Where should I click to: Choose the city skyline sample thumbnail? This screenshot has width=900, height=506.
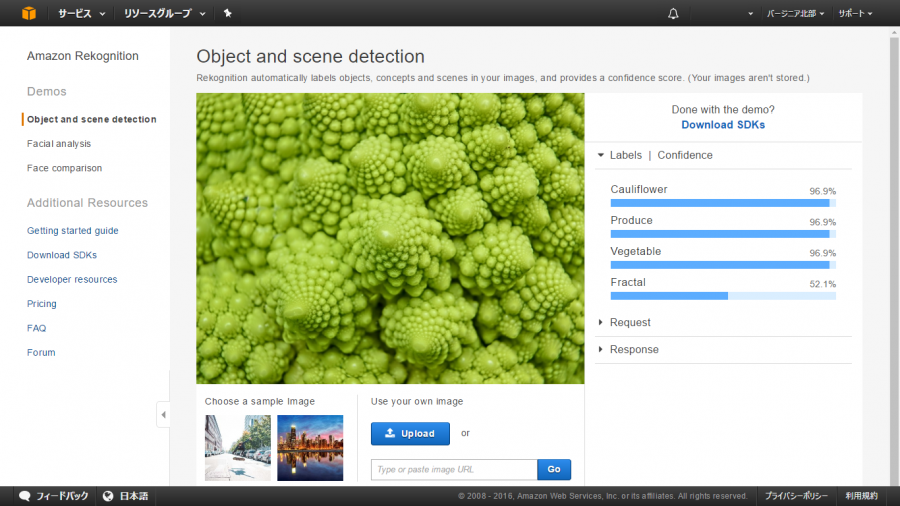(310, 447)
